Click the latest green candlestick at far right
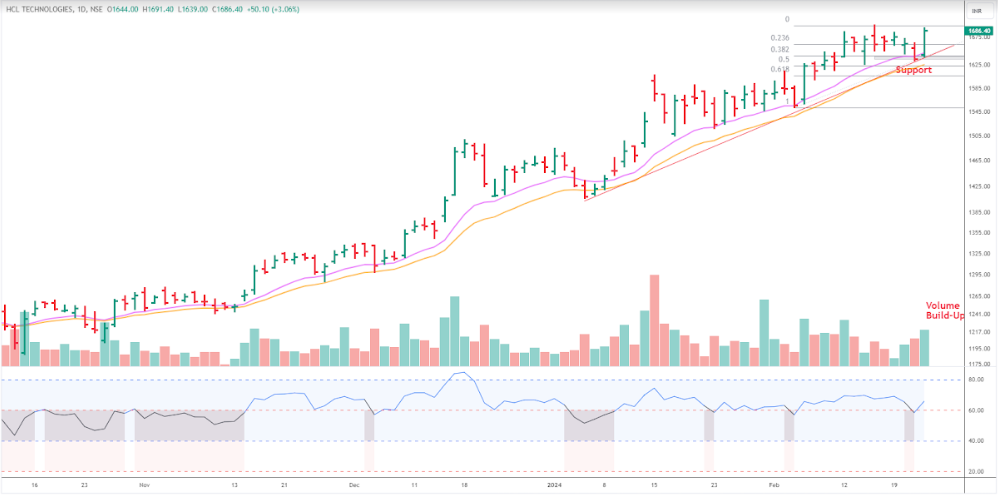This screenshot has height=496, width=998. coord(925,42)
